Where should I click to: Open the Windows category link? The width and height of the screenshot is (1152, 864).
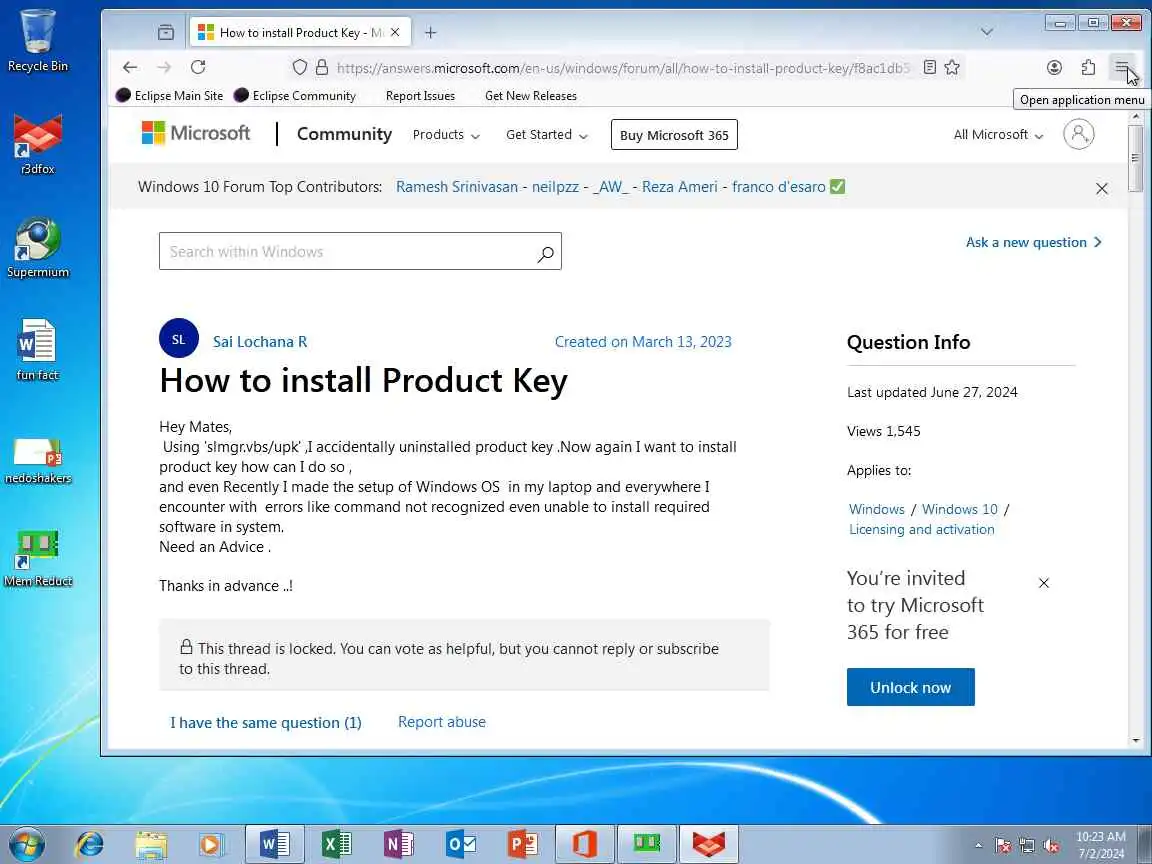(x=876, y=509)
